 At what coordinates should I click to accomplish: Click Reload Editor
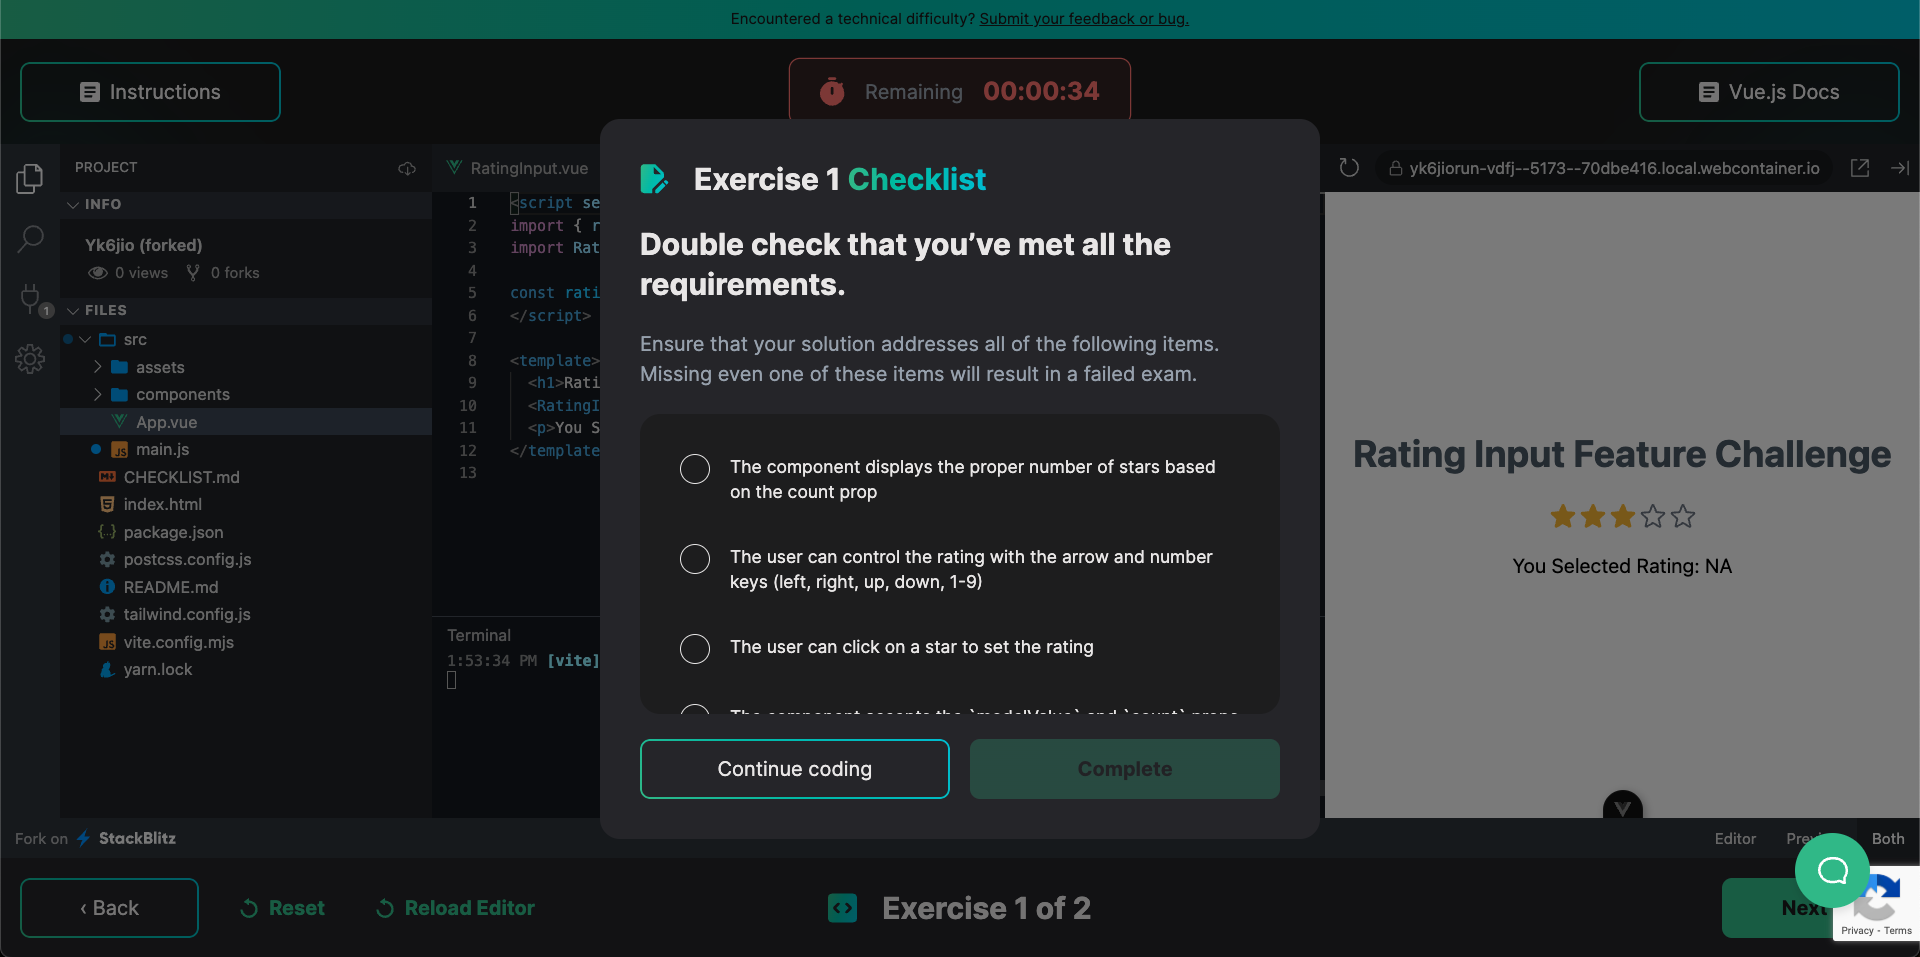tap(455, 908)
